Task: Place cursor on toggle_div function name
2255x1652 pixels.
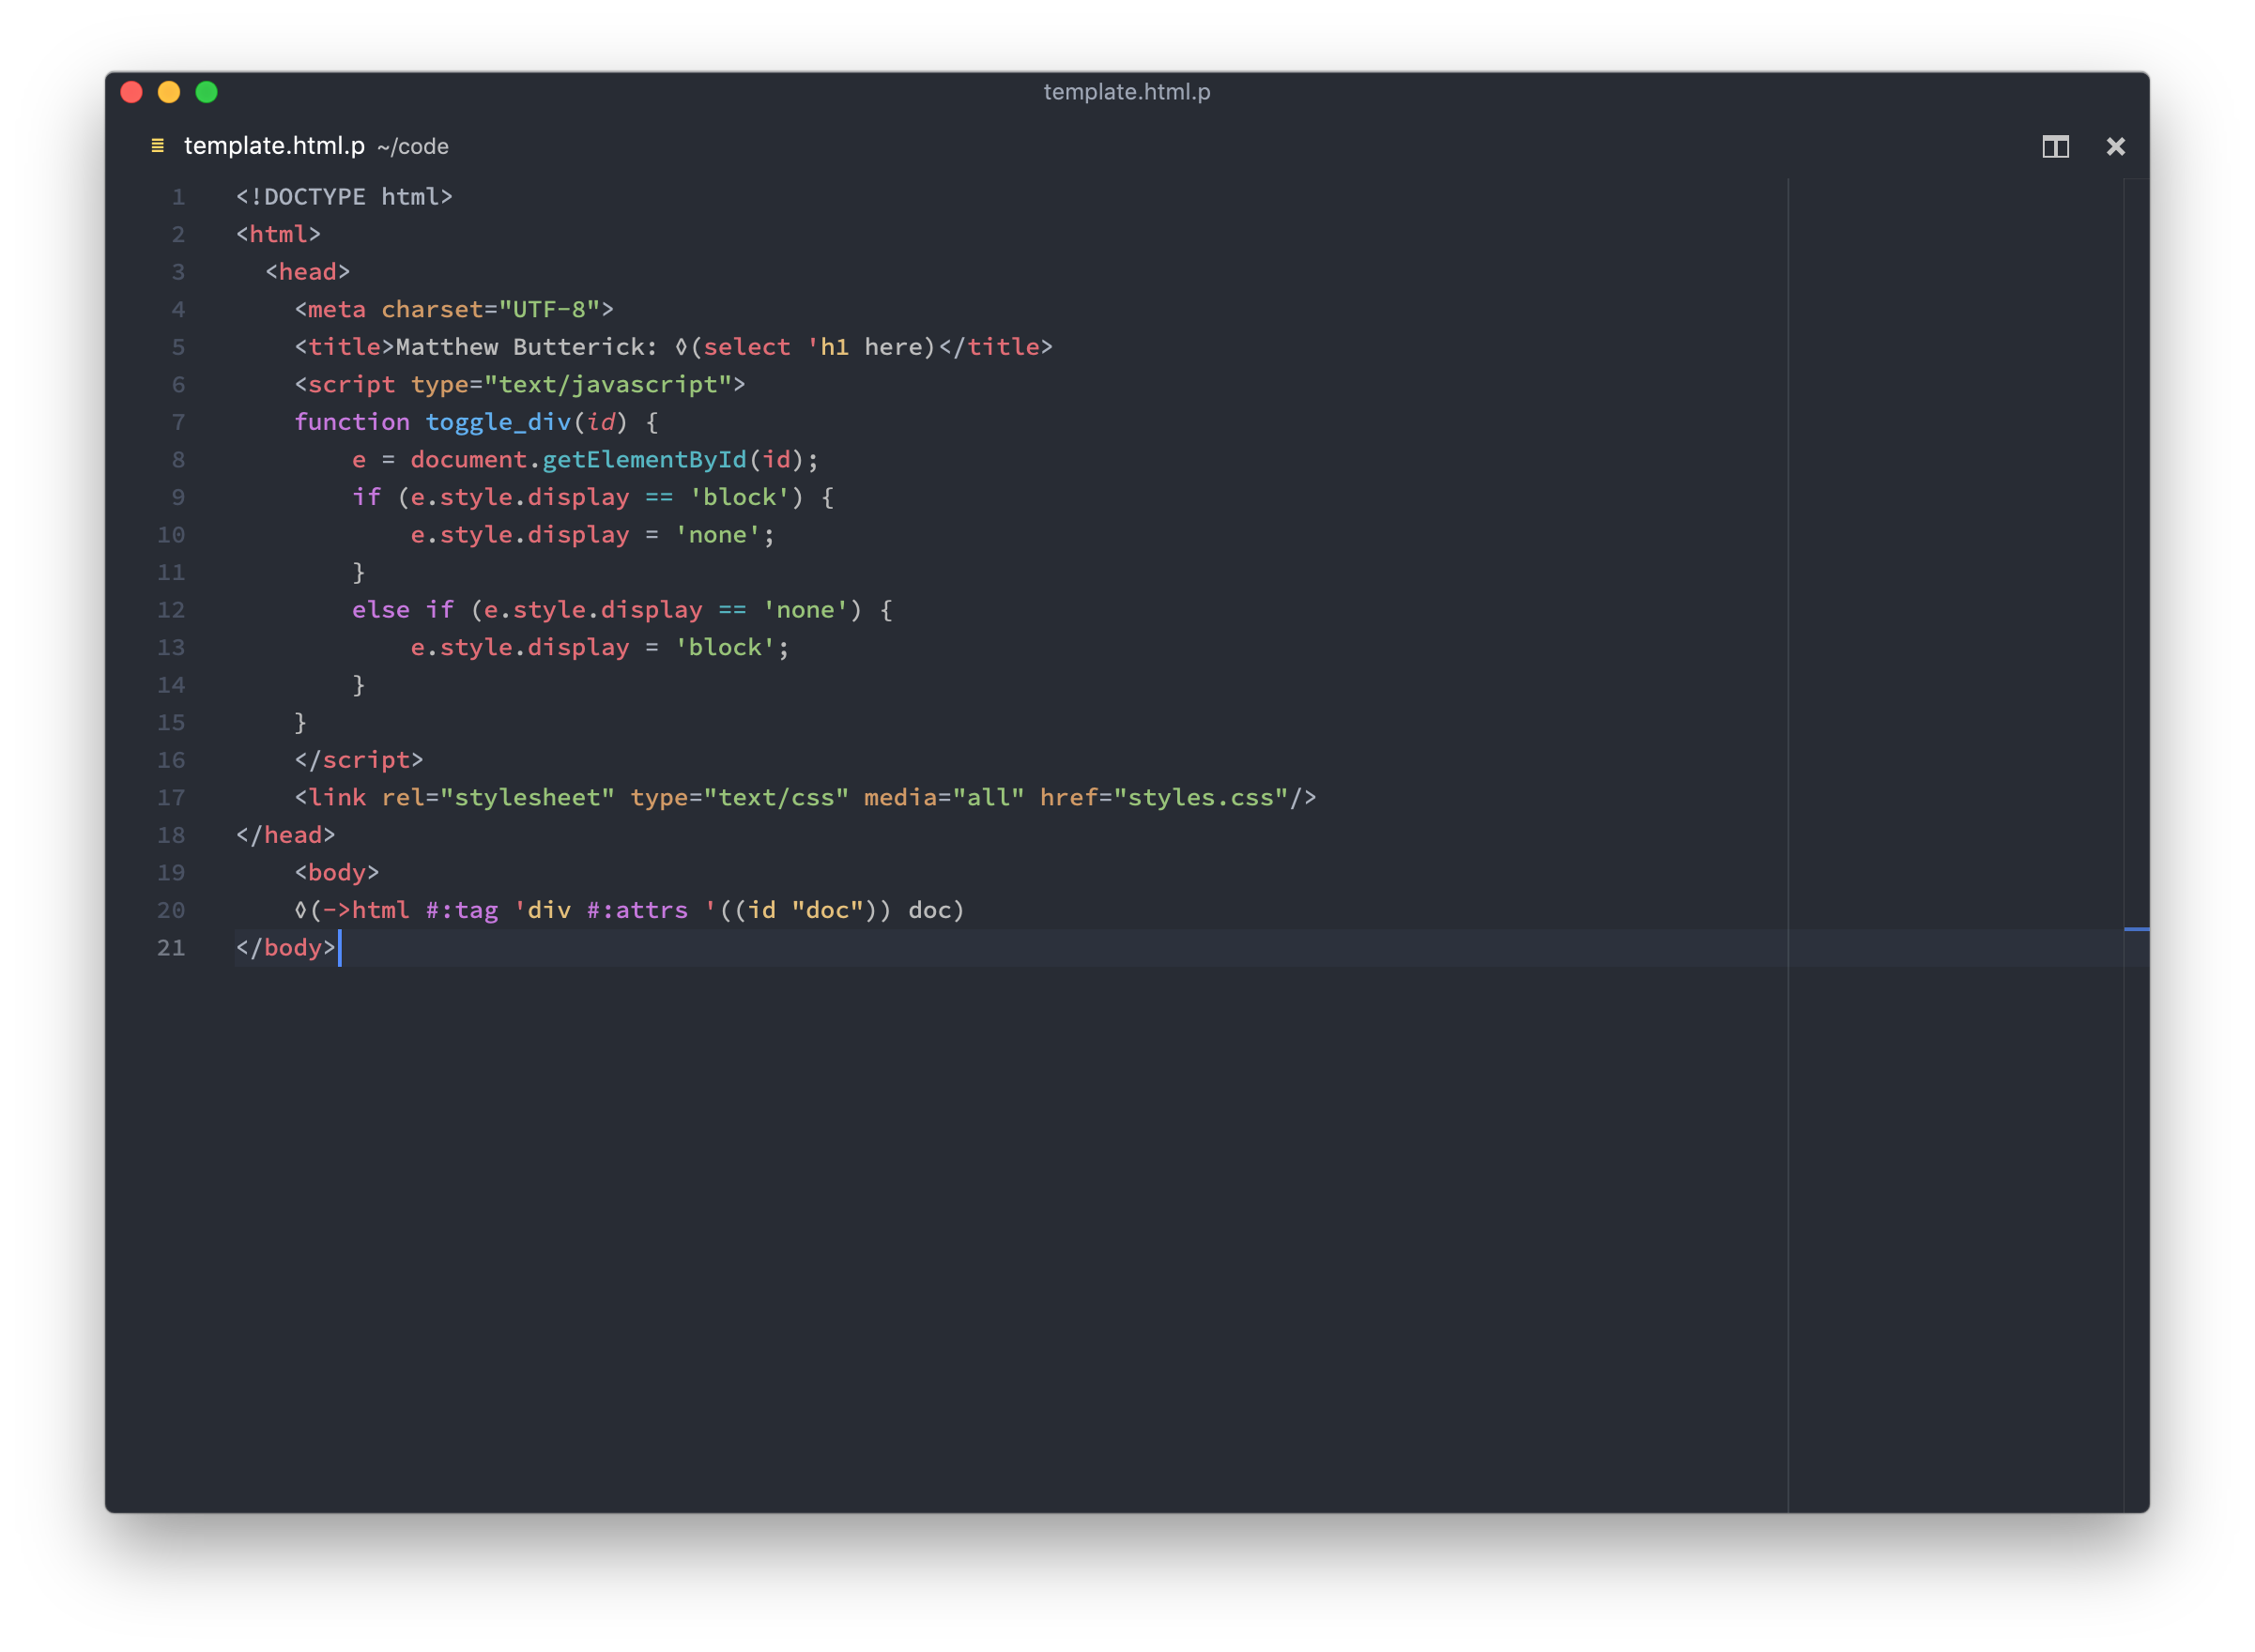Action: (x=498, y=422)
